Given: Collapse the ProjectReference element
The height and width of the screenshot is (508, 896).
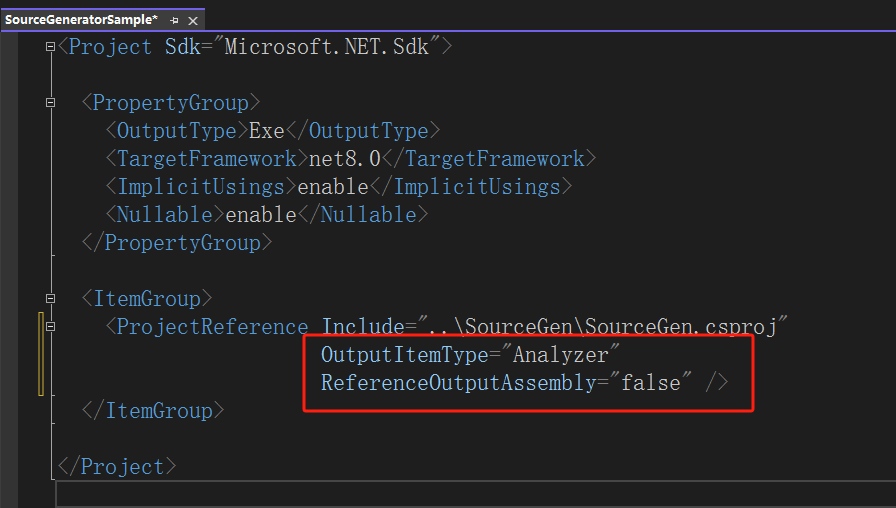Looking at the screenshot, I should [51, 327].
